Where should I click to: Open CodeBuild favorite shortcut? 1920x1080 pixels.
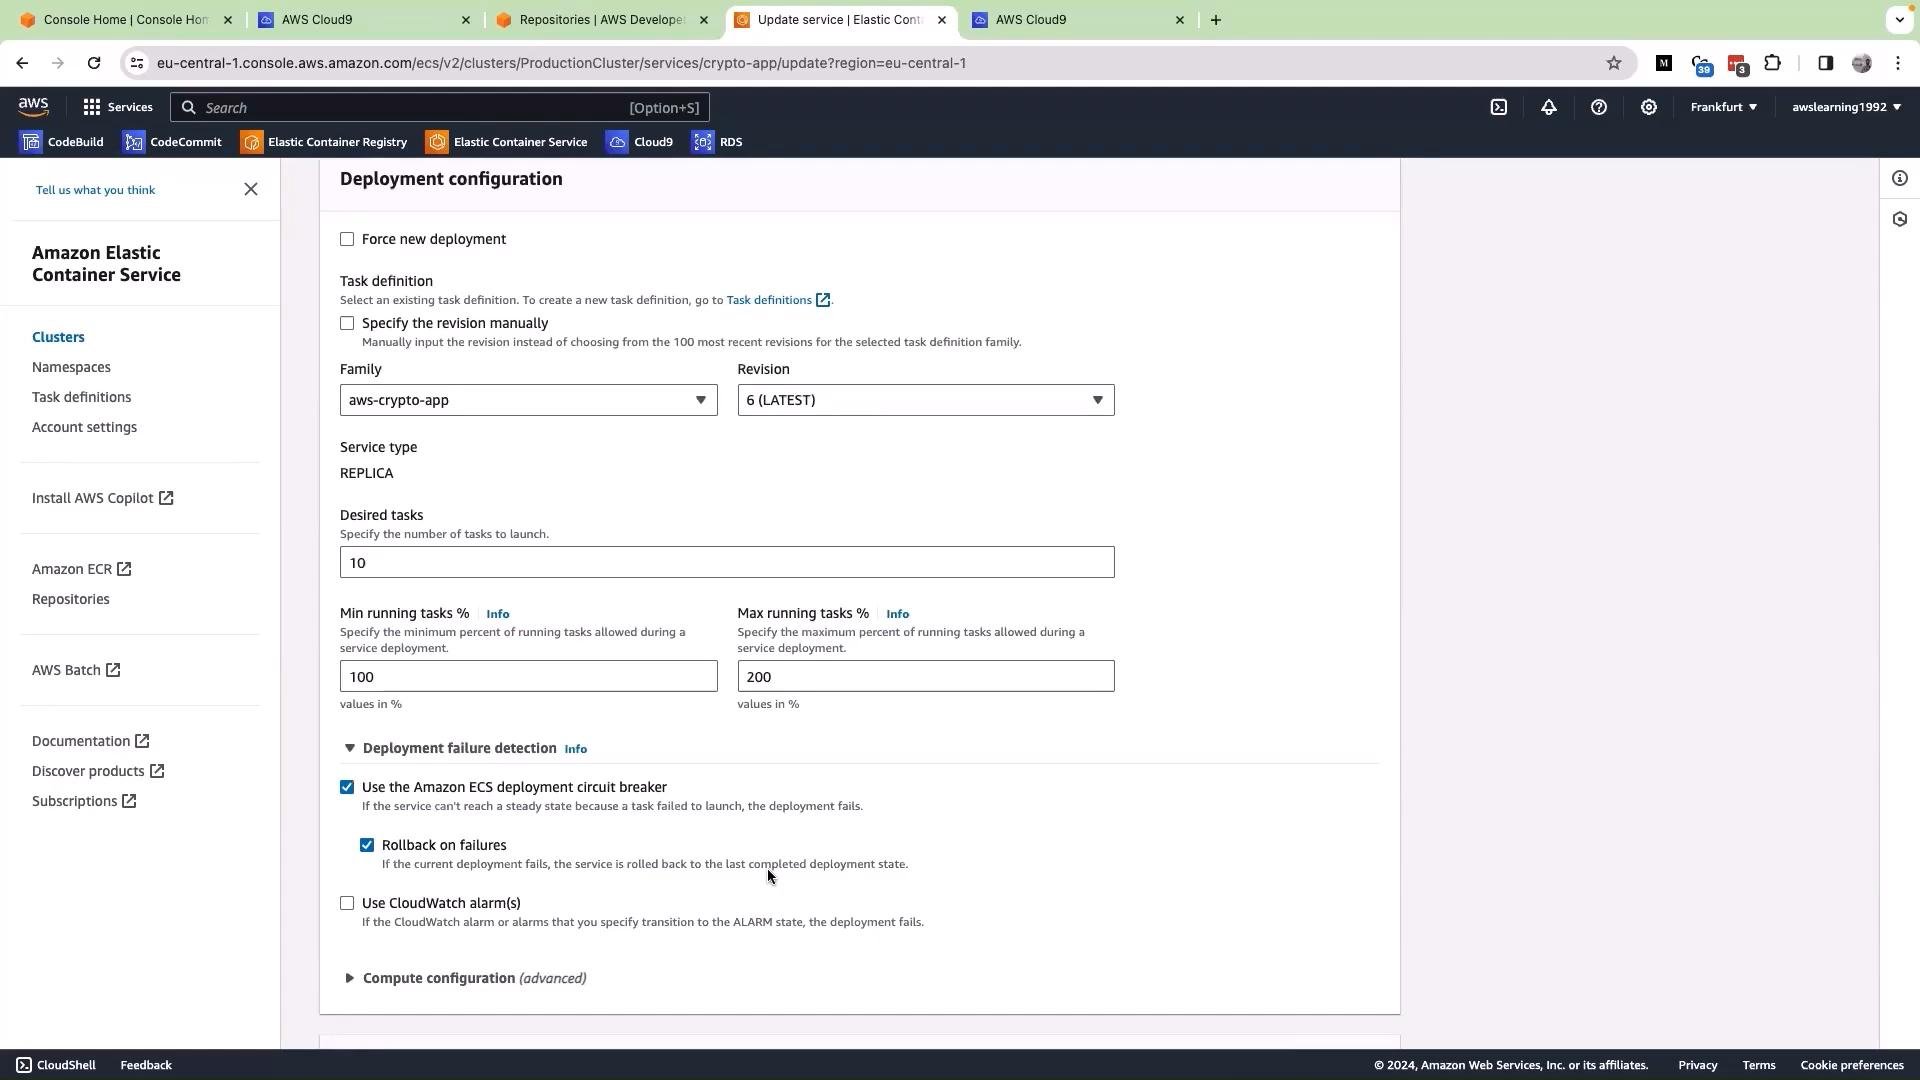62,142
